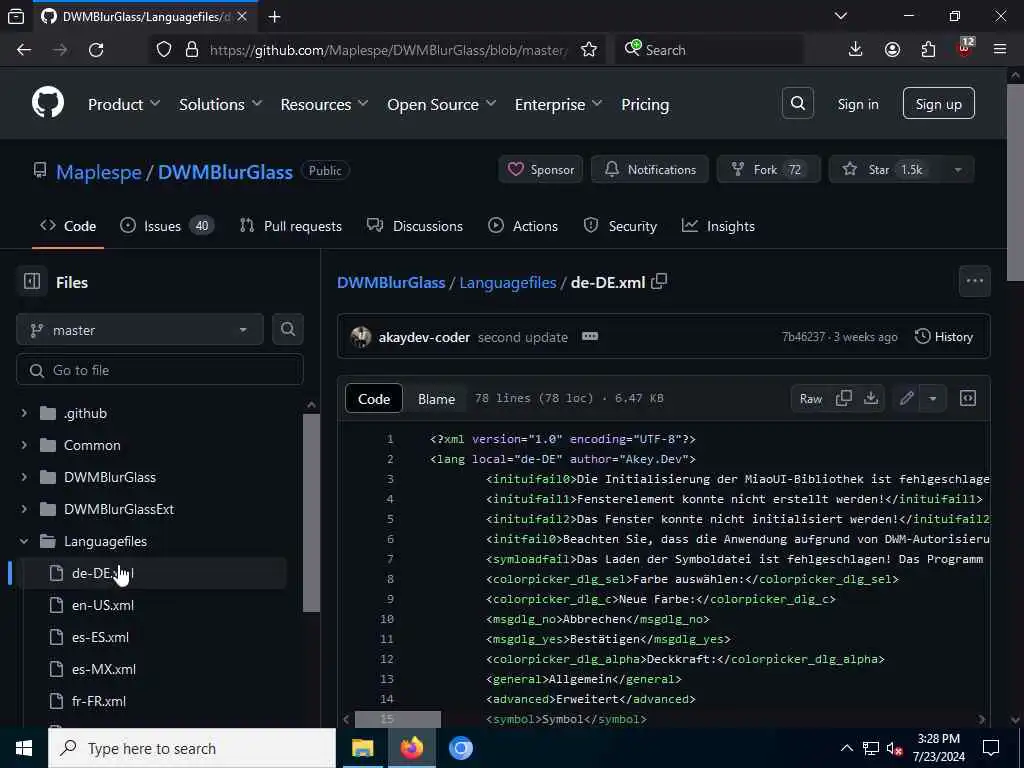Image resolution: width=1024 pixels, height=768 pixels.
Task: Click the Go to file field
Action: click(x=160, y=370)
